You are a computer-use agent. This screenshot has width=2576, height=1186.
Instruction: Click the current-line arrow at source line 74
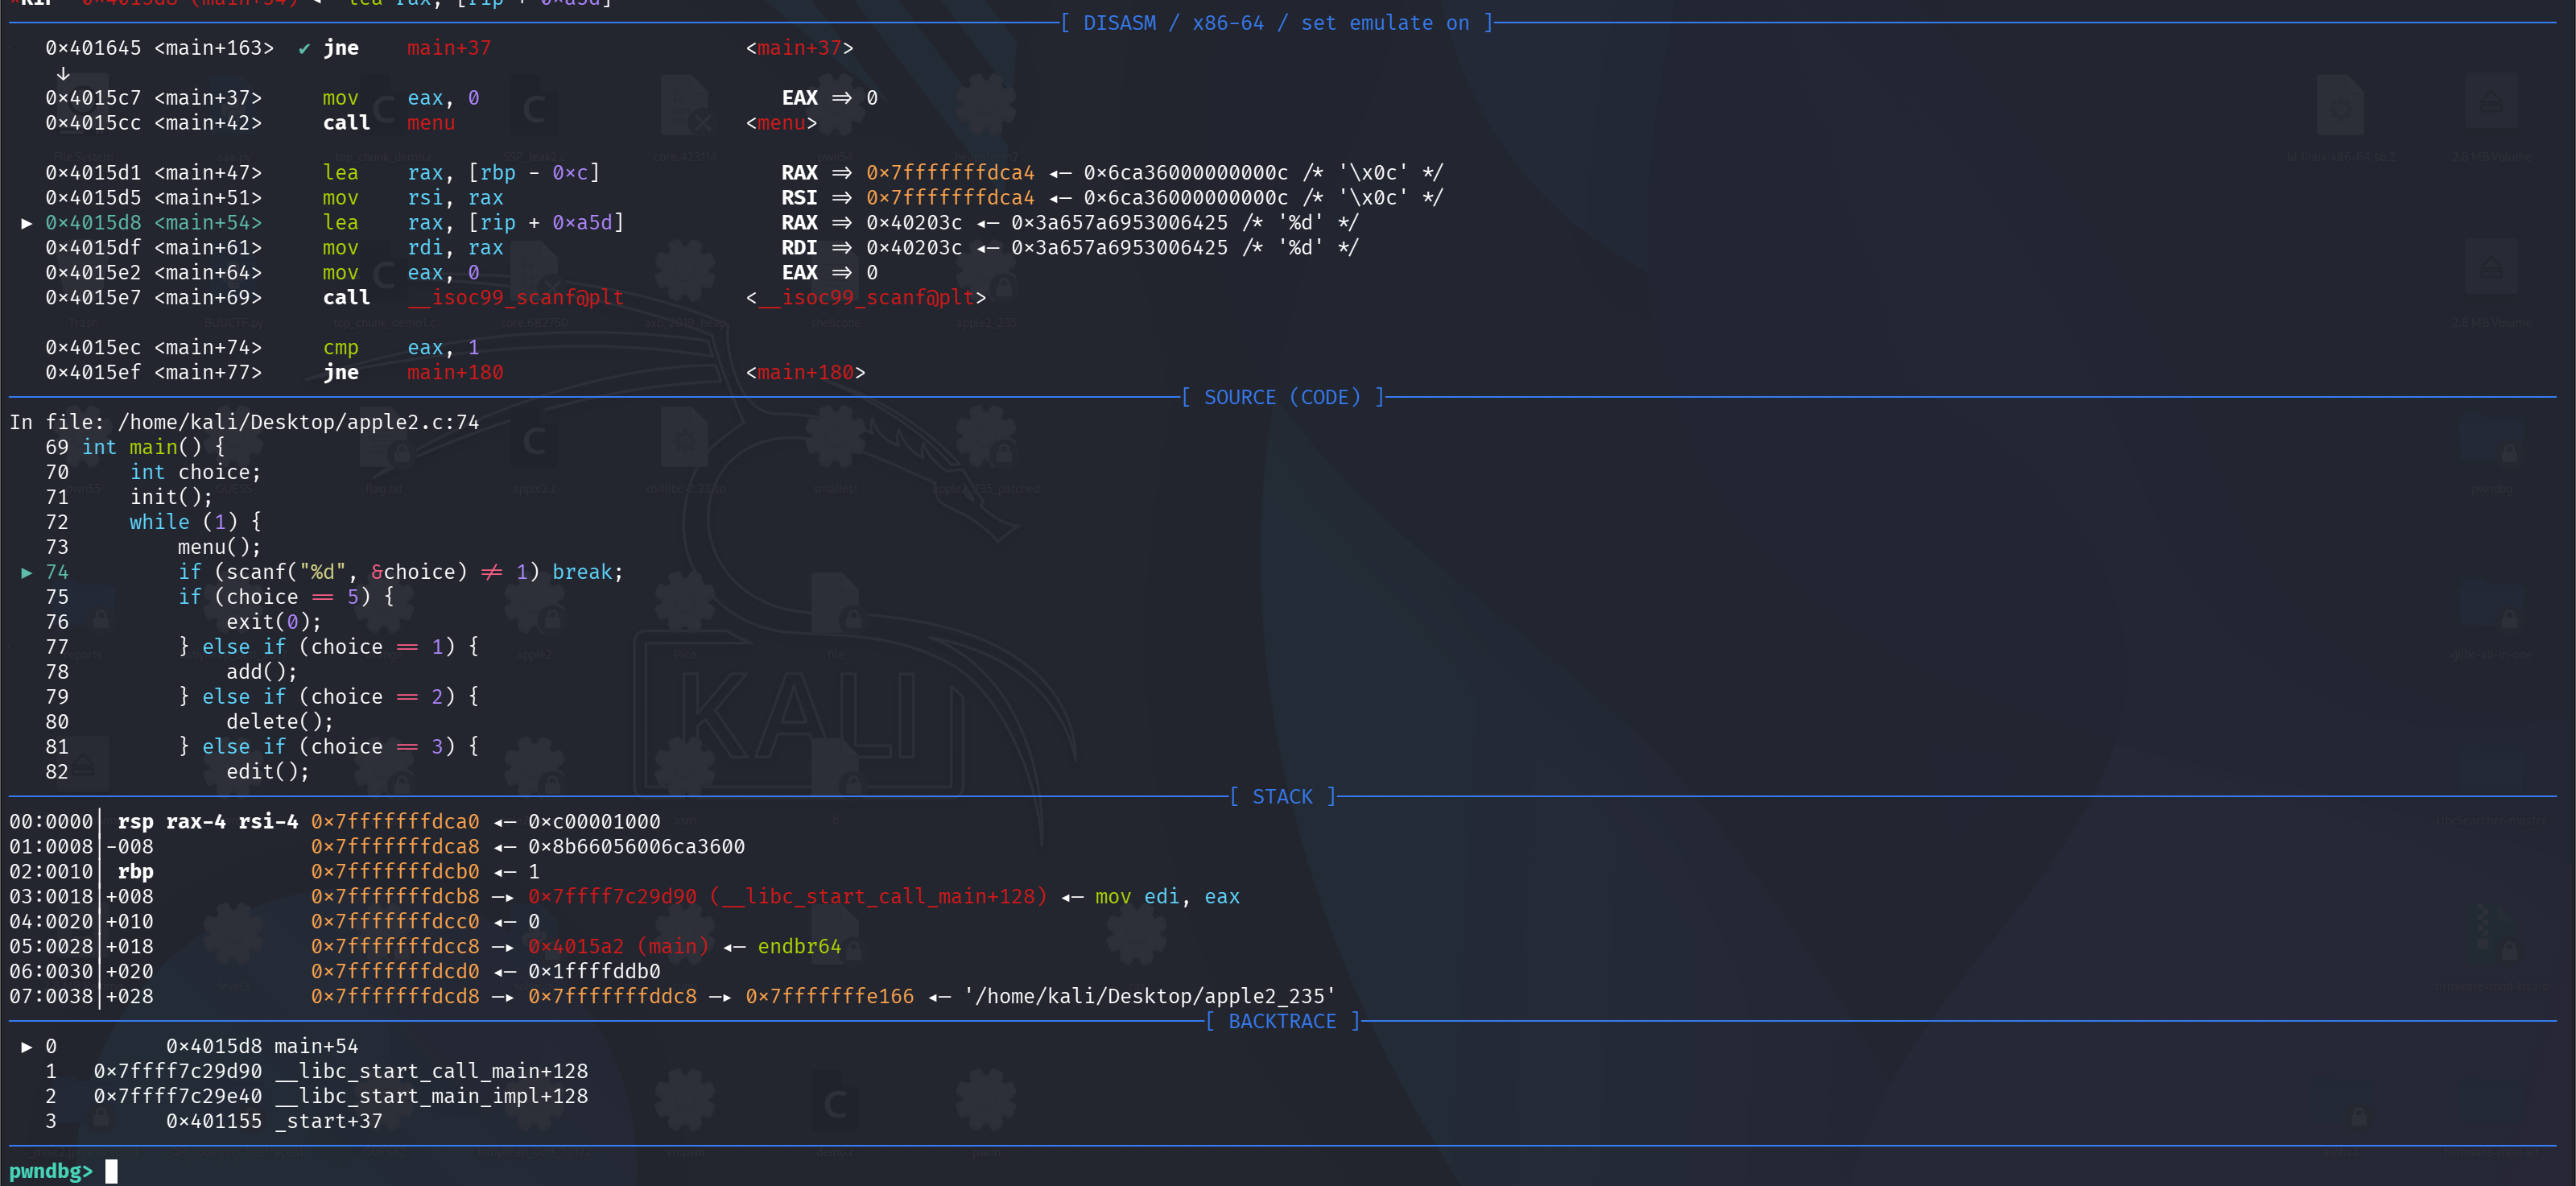click(27, 572)
